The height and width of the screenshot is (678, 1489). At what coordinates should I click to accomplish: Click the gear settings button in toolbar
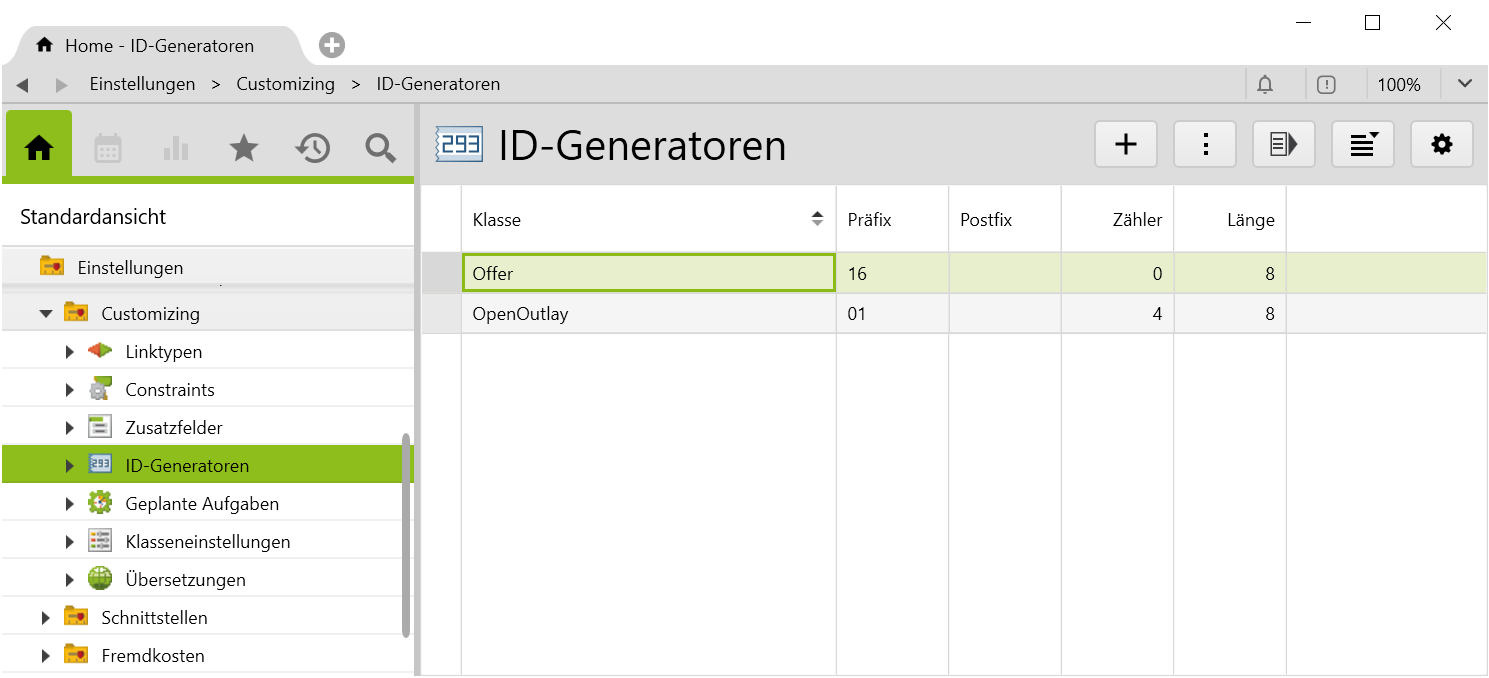point(1441,145)
